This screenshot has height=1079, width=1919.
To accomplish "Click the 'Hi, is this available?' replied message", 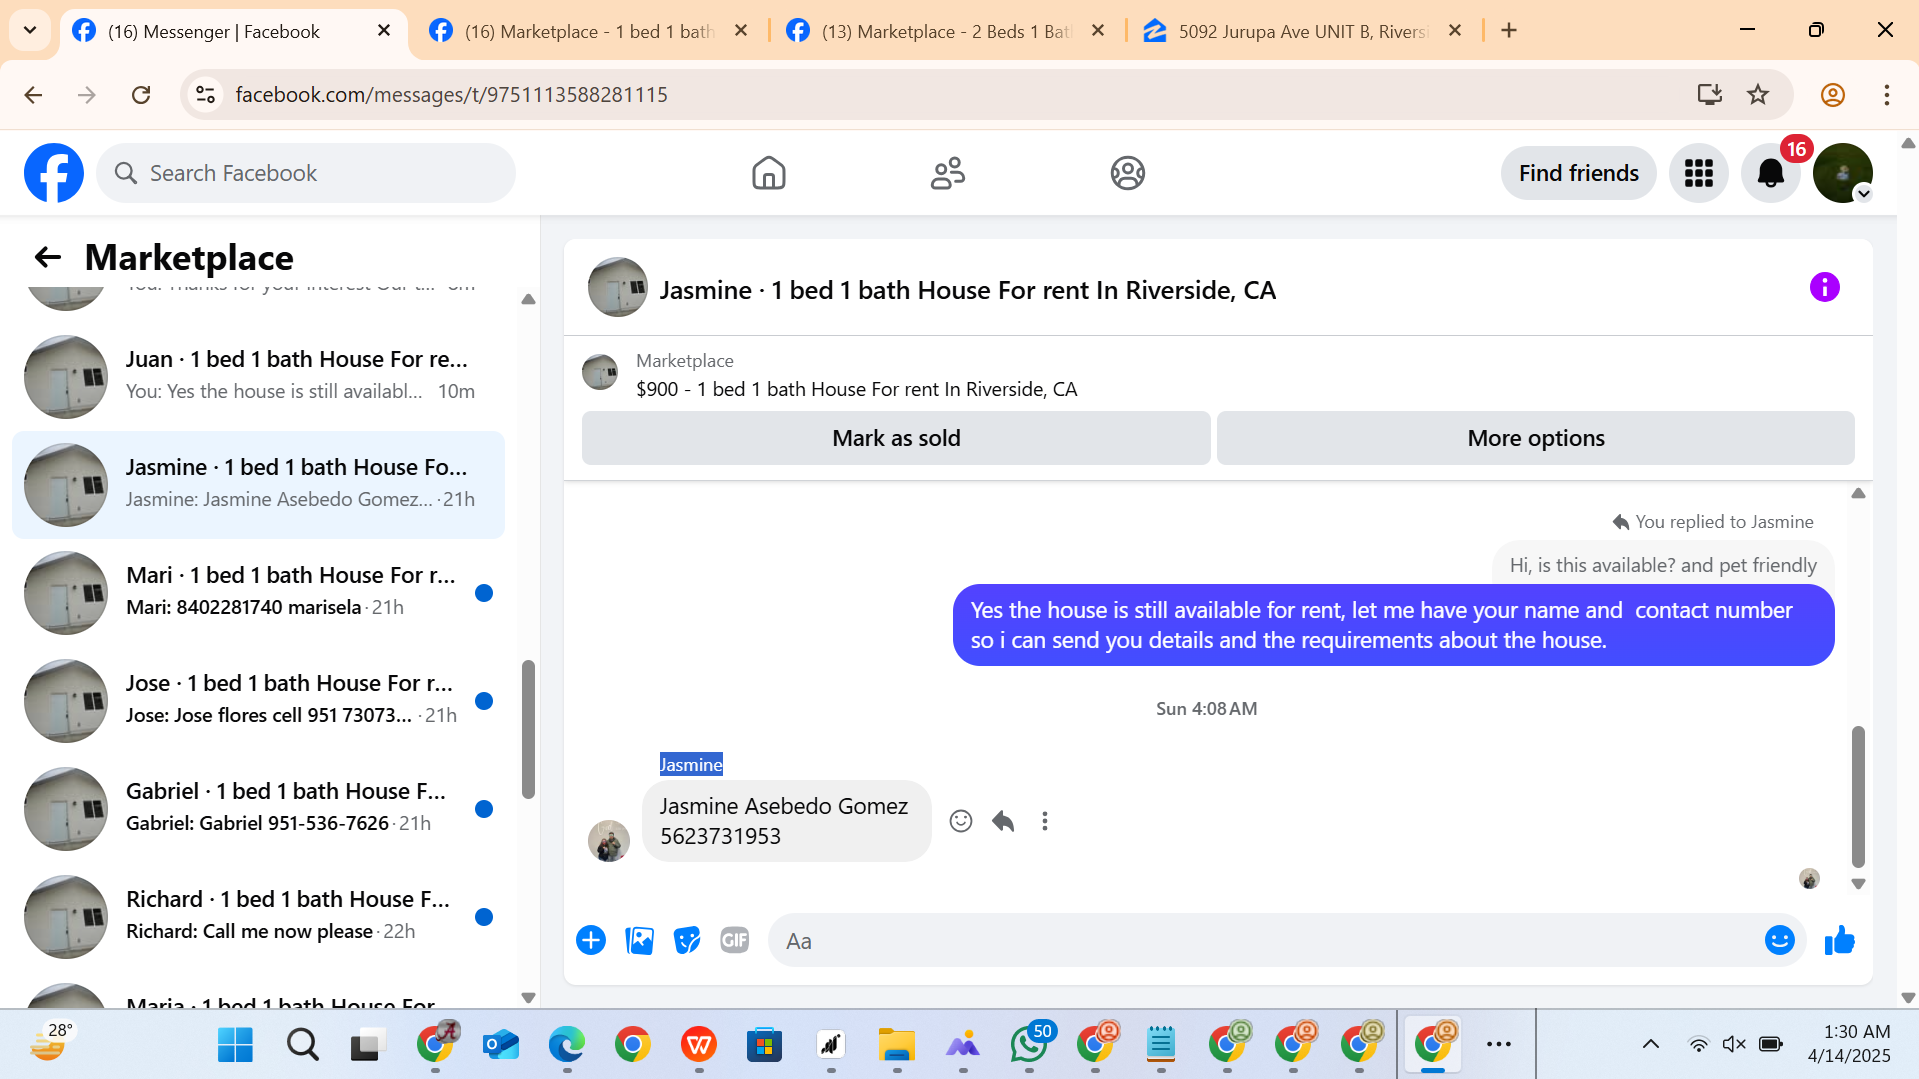I will pos(1662,565).
